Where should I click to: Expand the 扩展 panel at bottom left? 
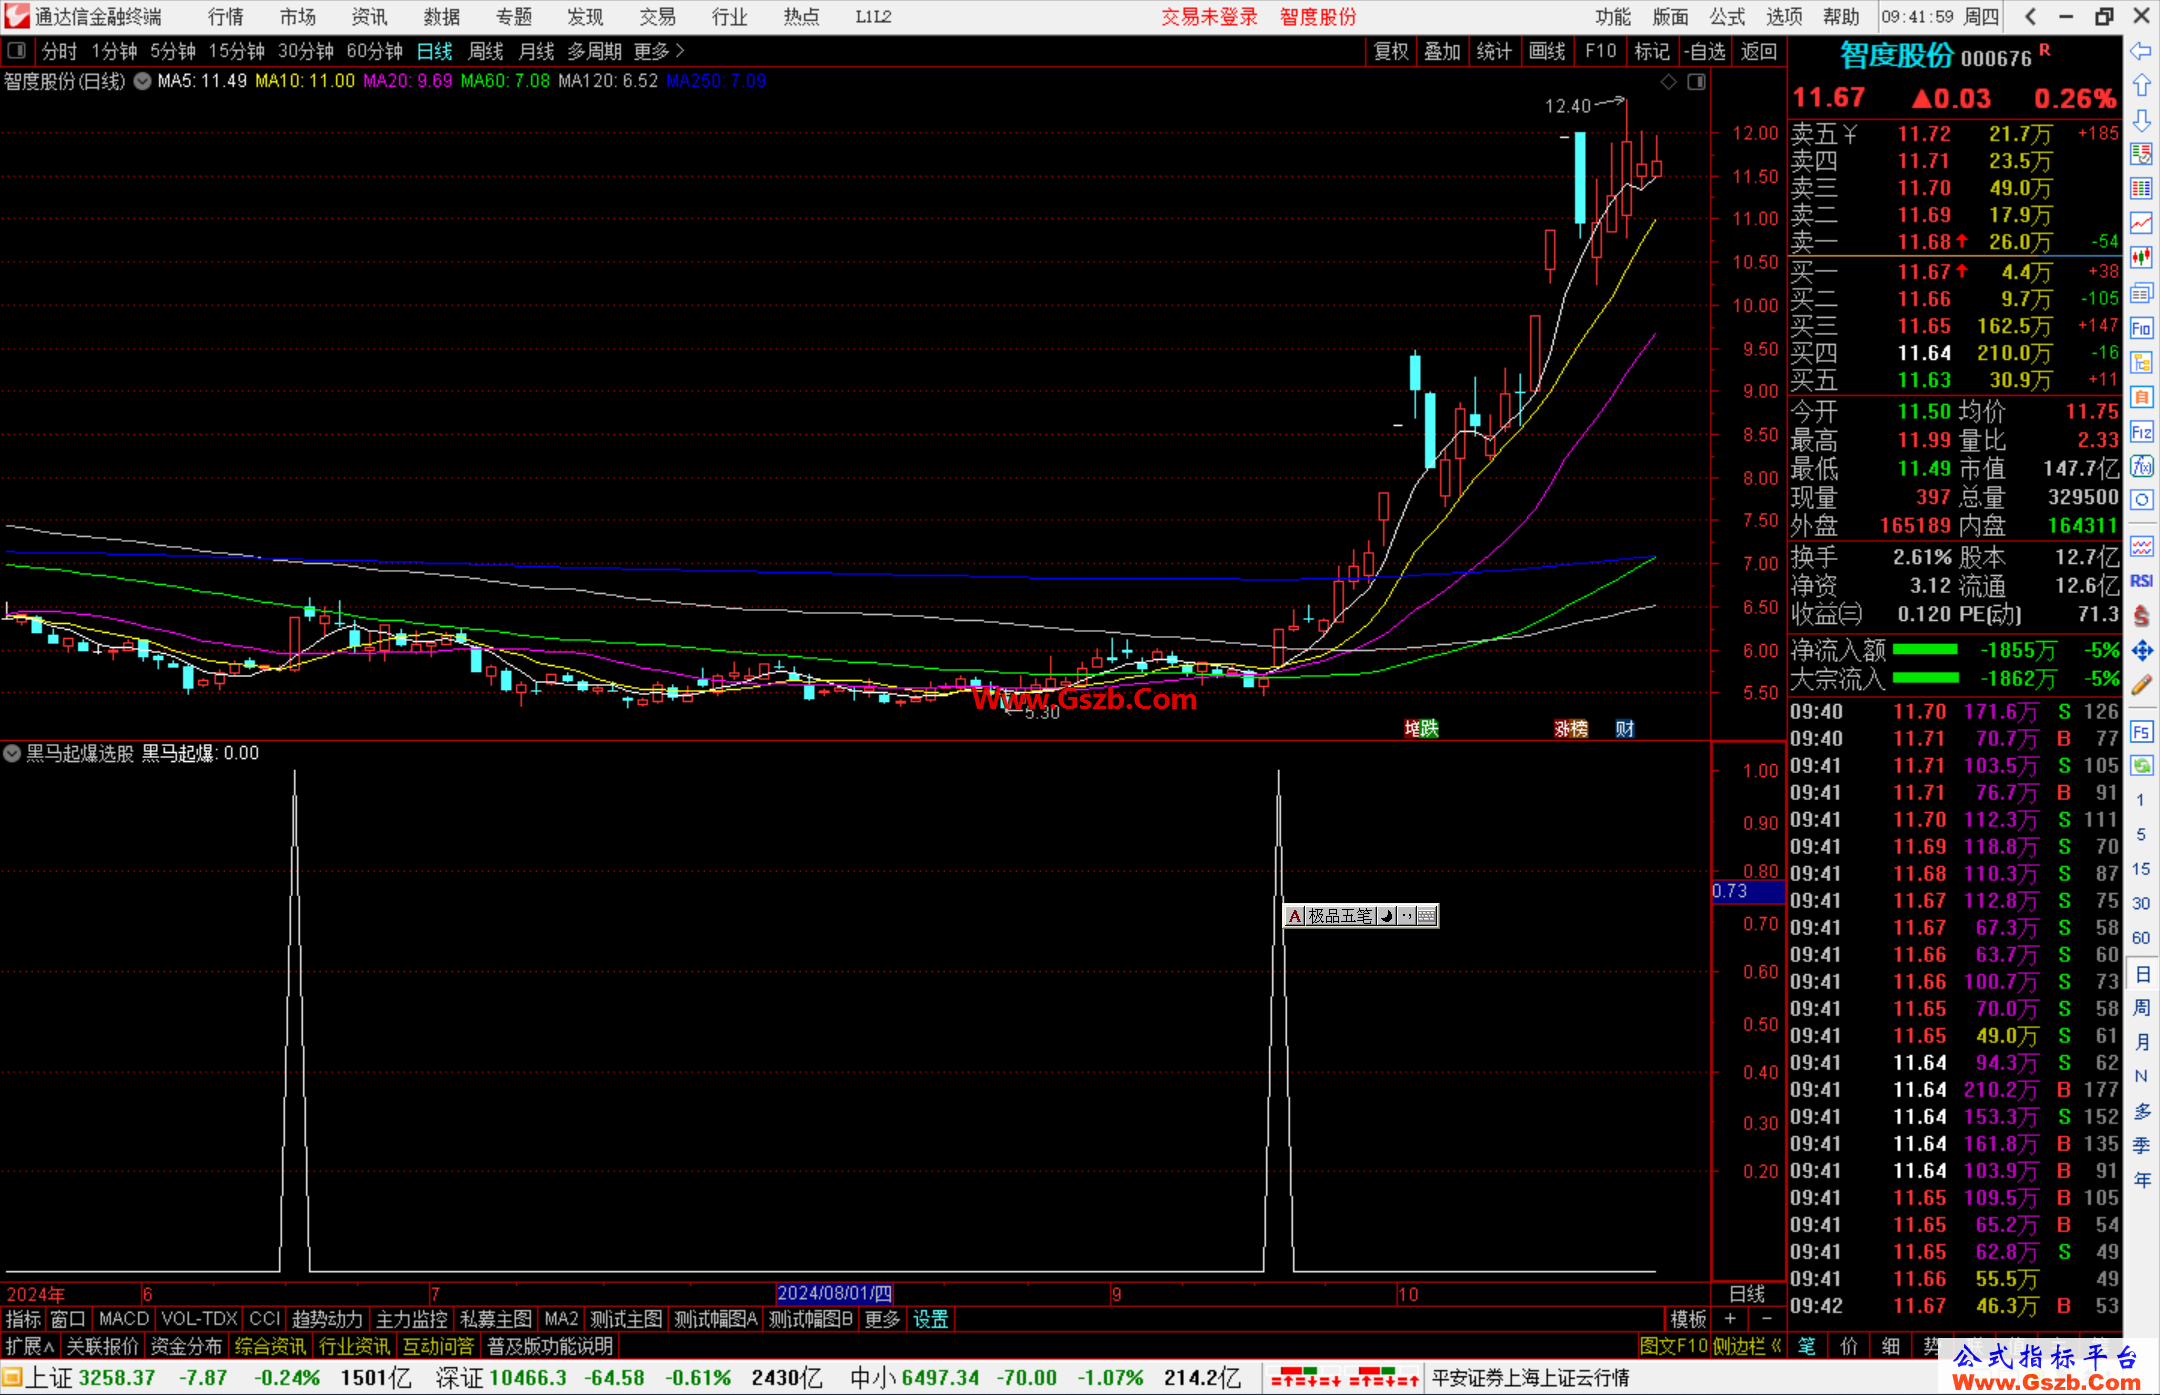pyautogui.click(x=30, y=1346)
